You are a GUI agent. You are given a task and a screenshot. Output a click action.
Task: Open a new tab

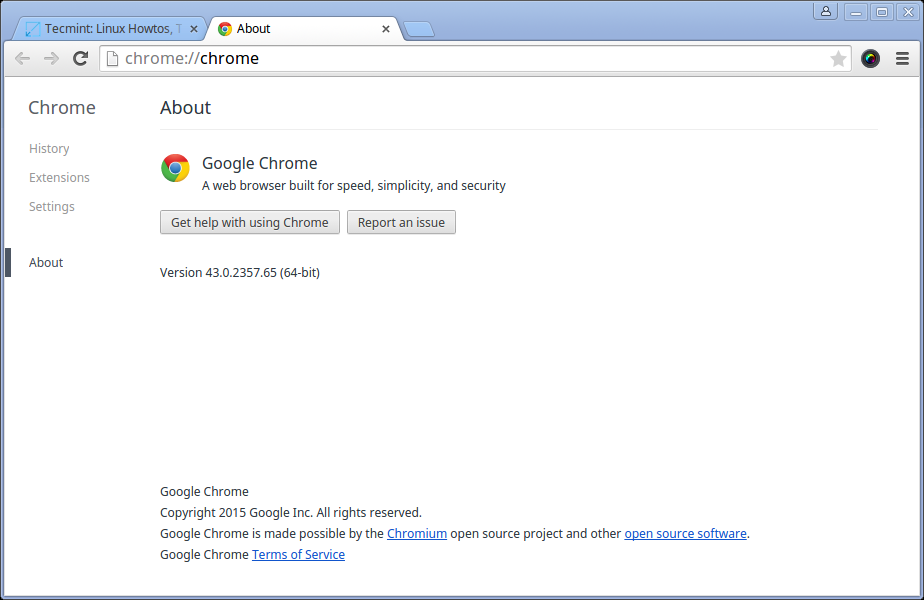point(419,29)
